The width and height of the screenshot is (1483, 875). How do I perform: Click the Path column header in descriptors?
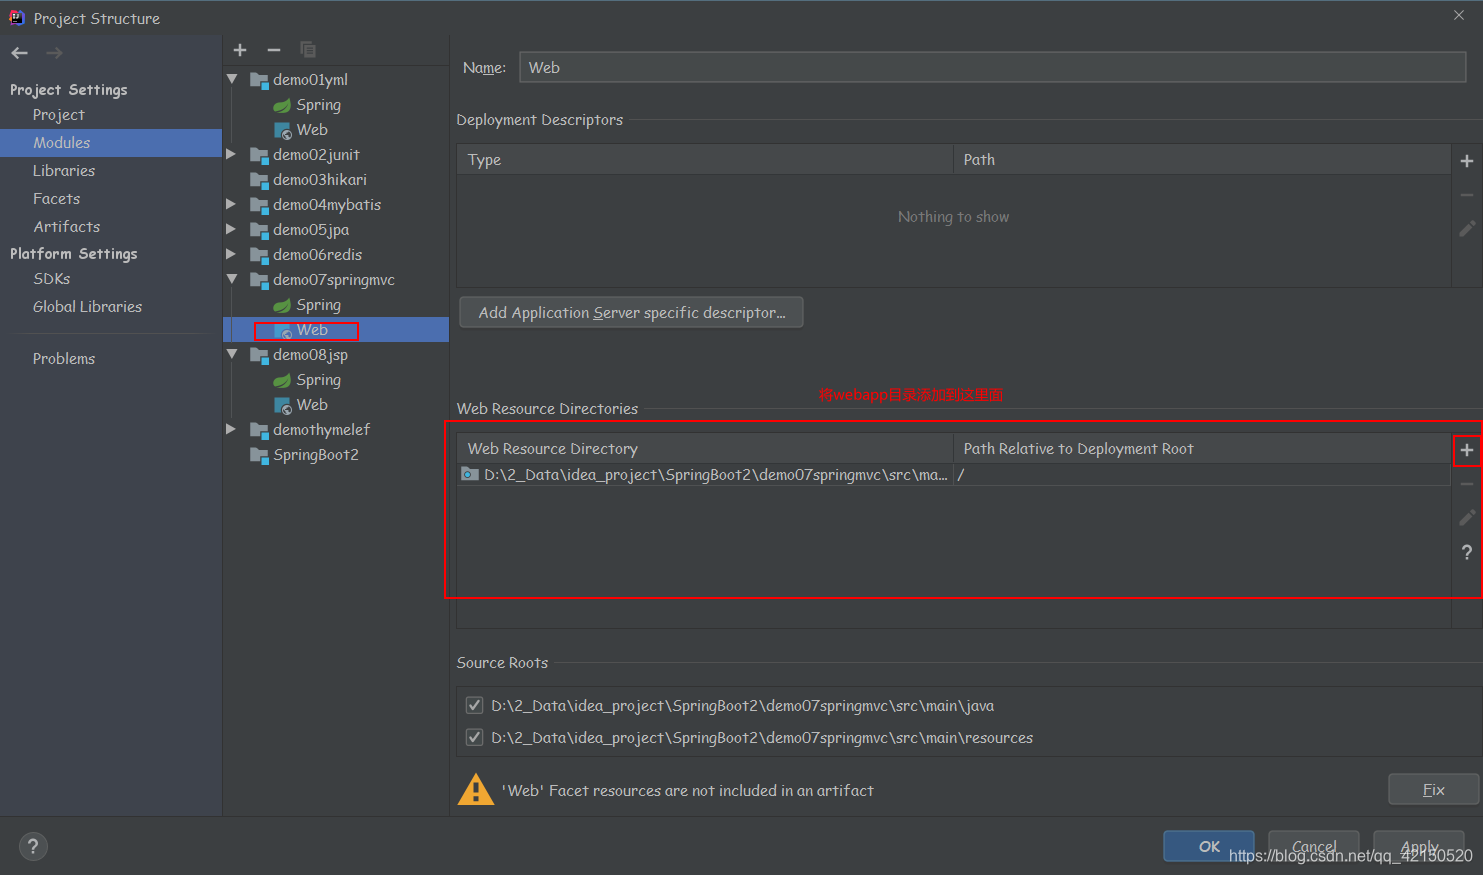(x=1202, y=160)
